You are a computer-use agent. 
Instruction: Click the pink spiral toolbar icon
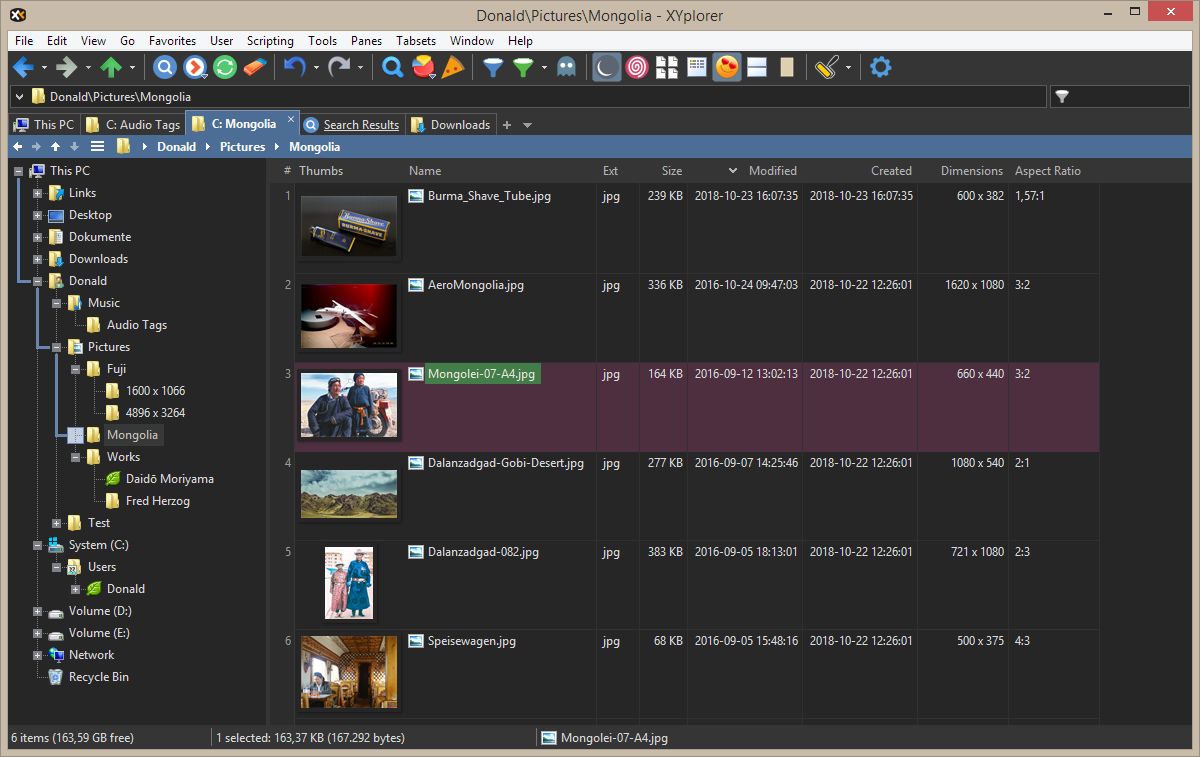(637, 68)
